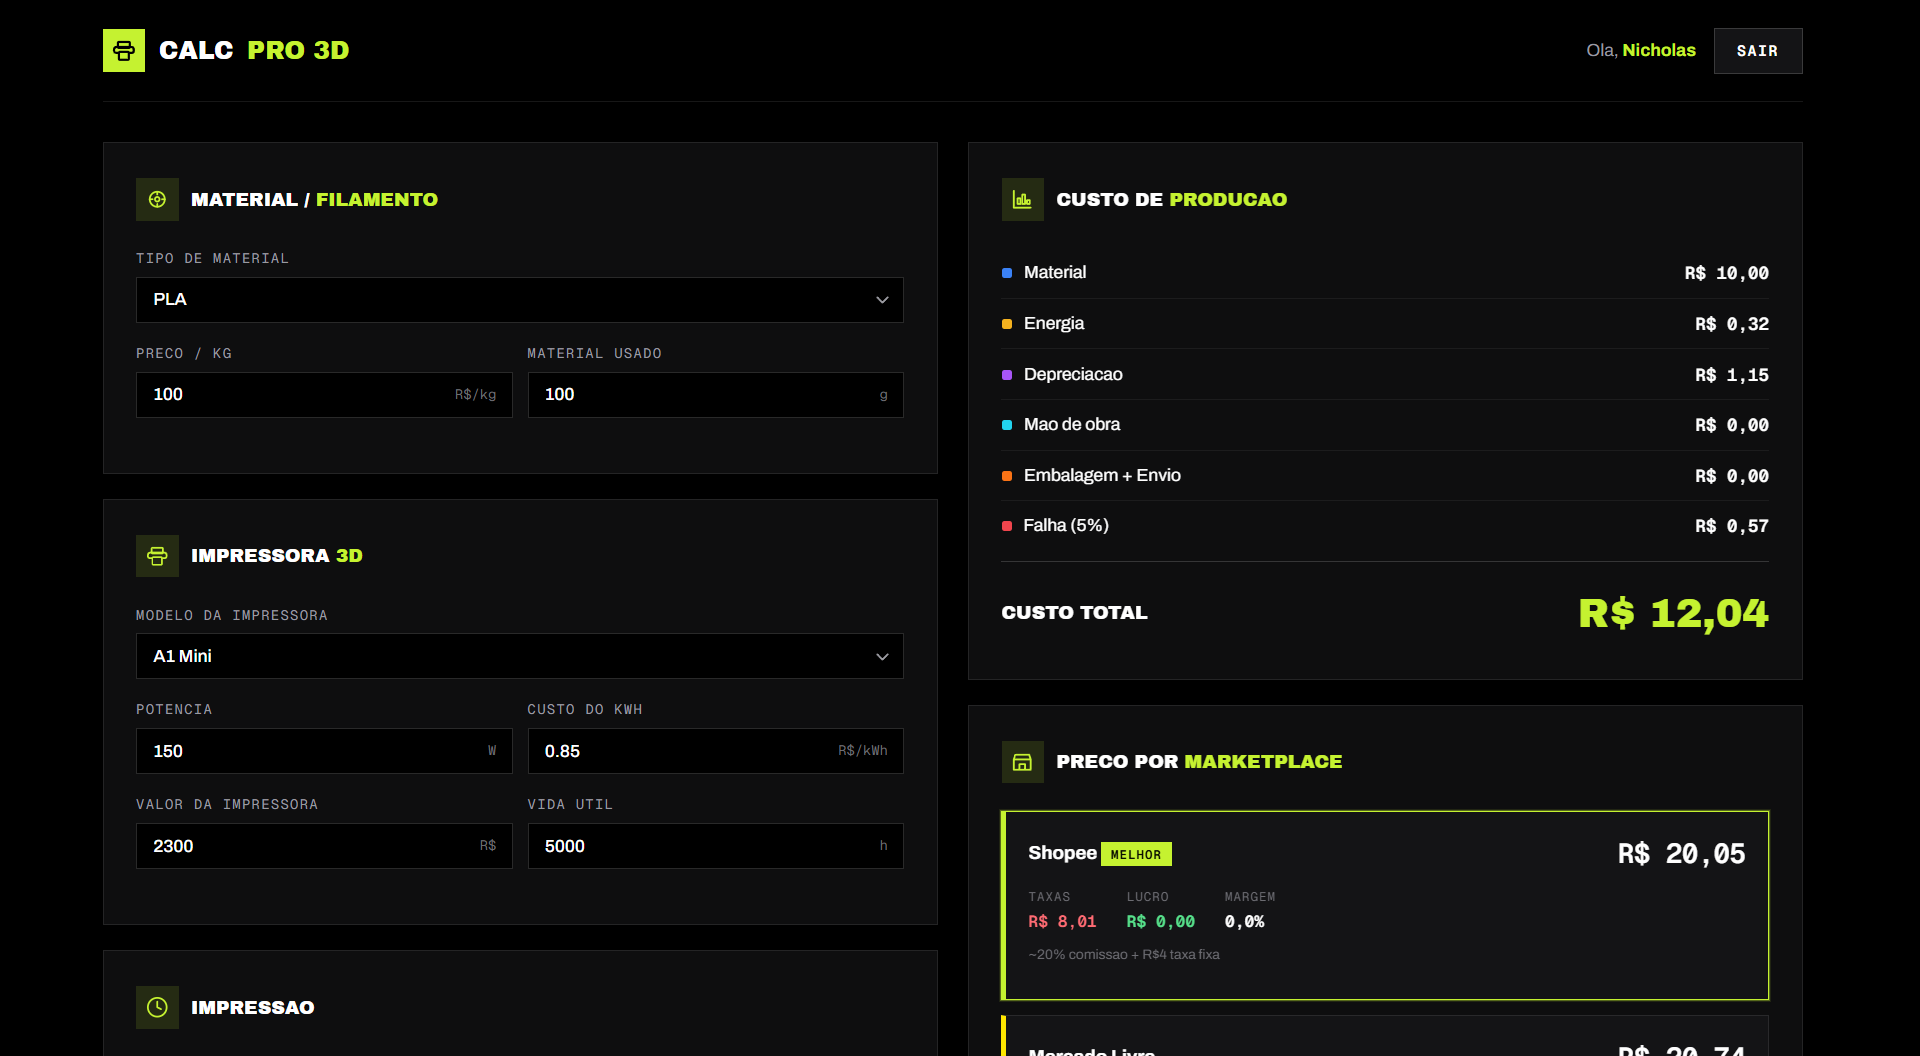Click the Depreciacao cost R$ 1,15
This screenshot has height=1056, width=1920.
[x=1732, y=375]
